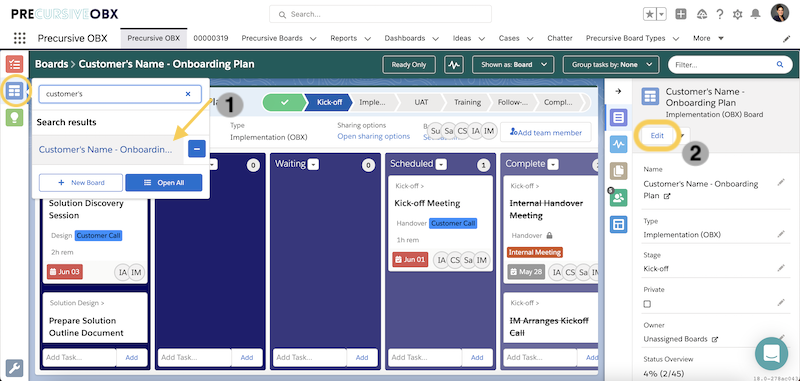Open the More navigation menu
The width and height of the screenshot is (800, 381).
(708, 38)
